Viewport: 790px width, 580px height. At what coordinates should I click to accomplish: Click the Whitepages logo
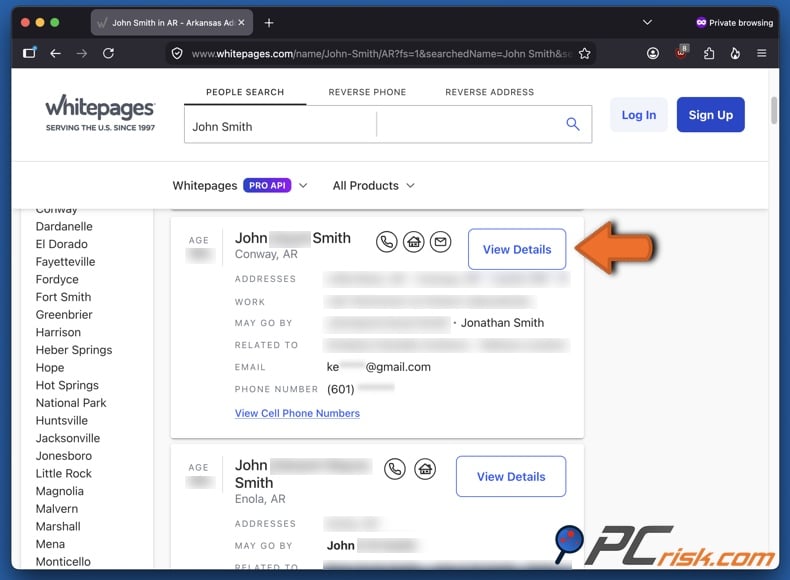point(100,113)
